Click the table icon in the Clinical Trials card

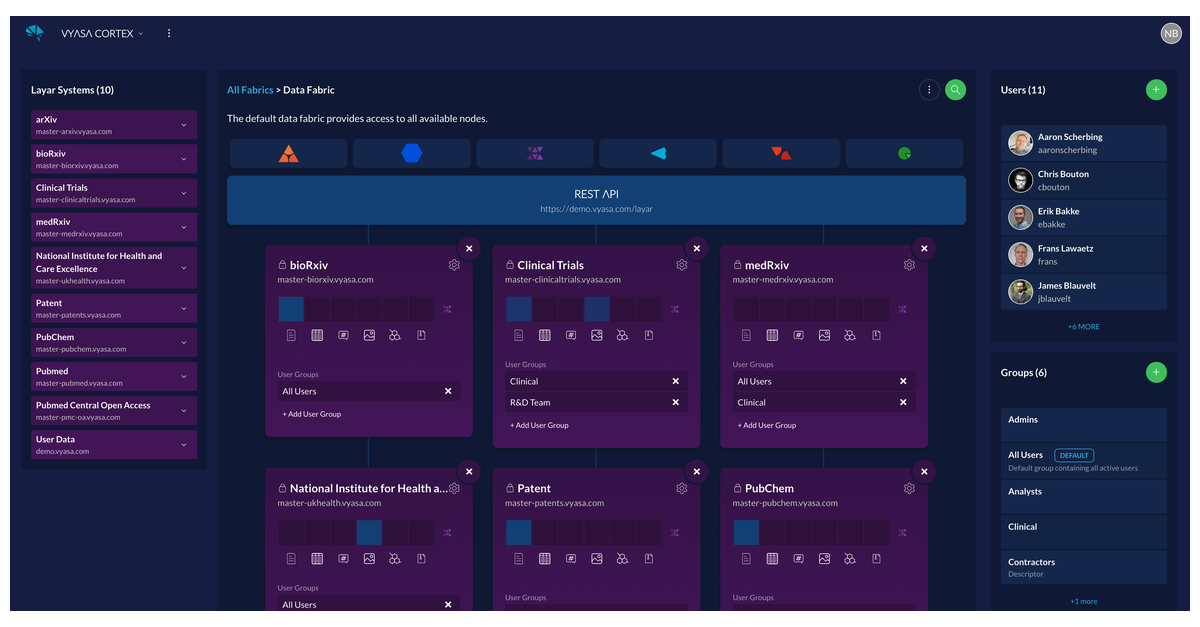545,335
